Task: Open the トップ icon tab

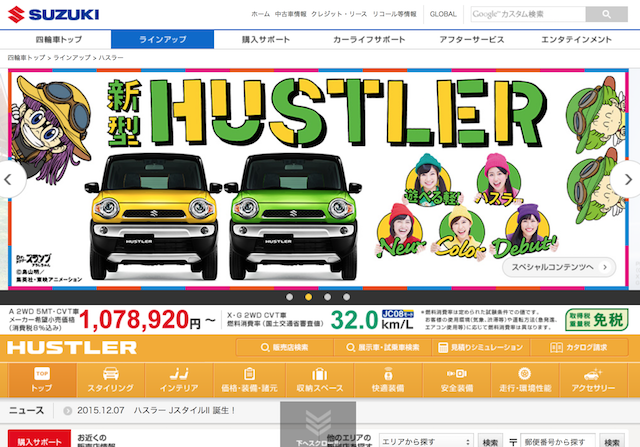Action: pyautogui.click(x=42, y=380)
